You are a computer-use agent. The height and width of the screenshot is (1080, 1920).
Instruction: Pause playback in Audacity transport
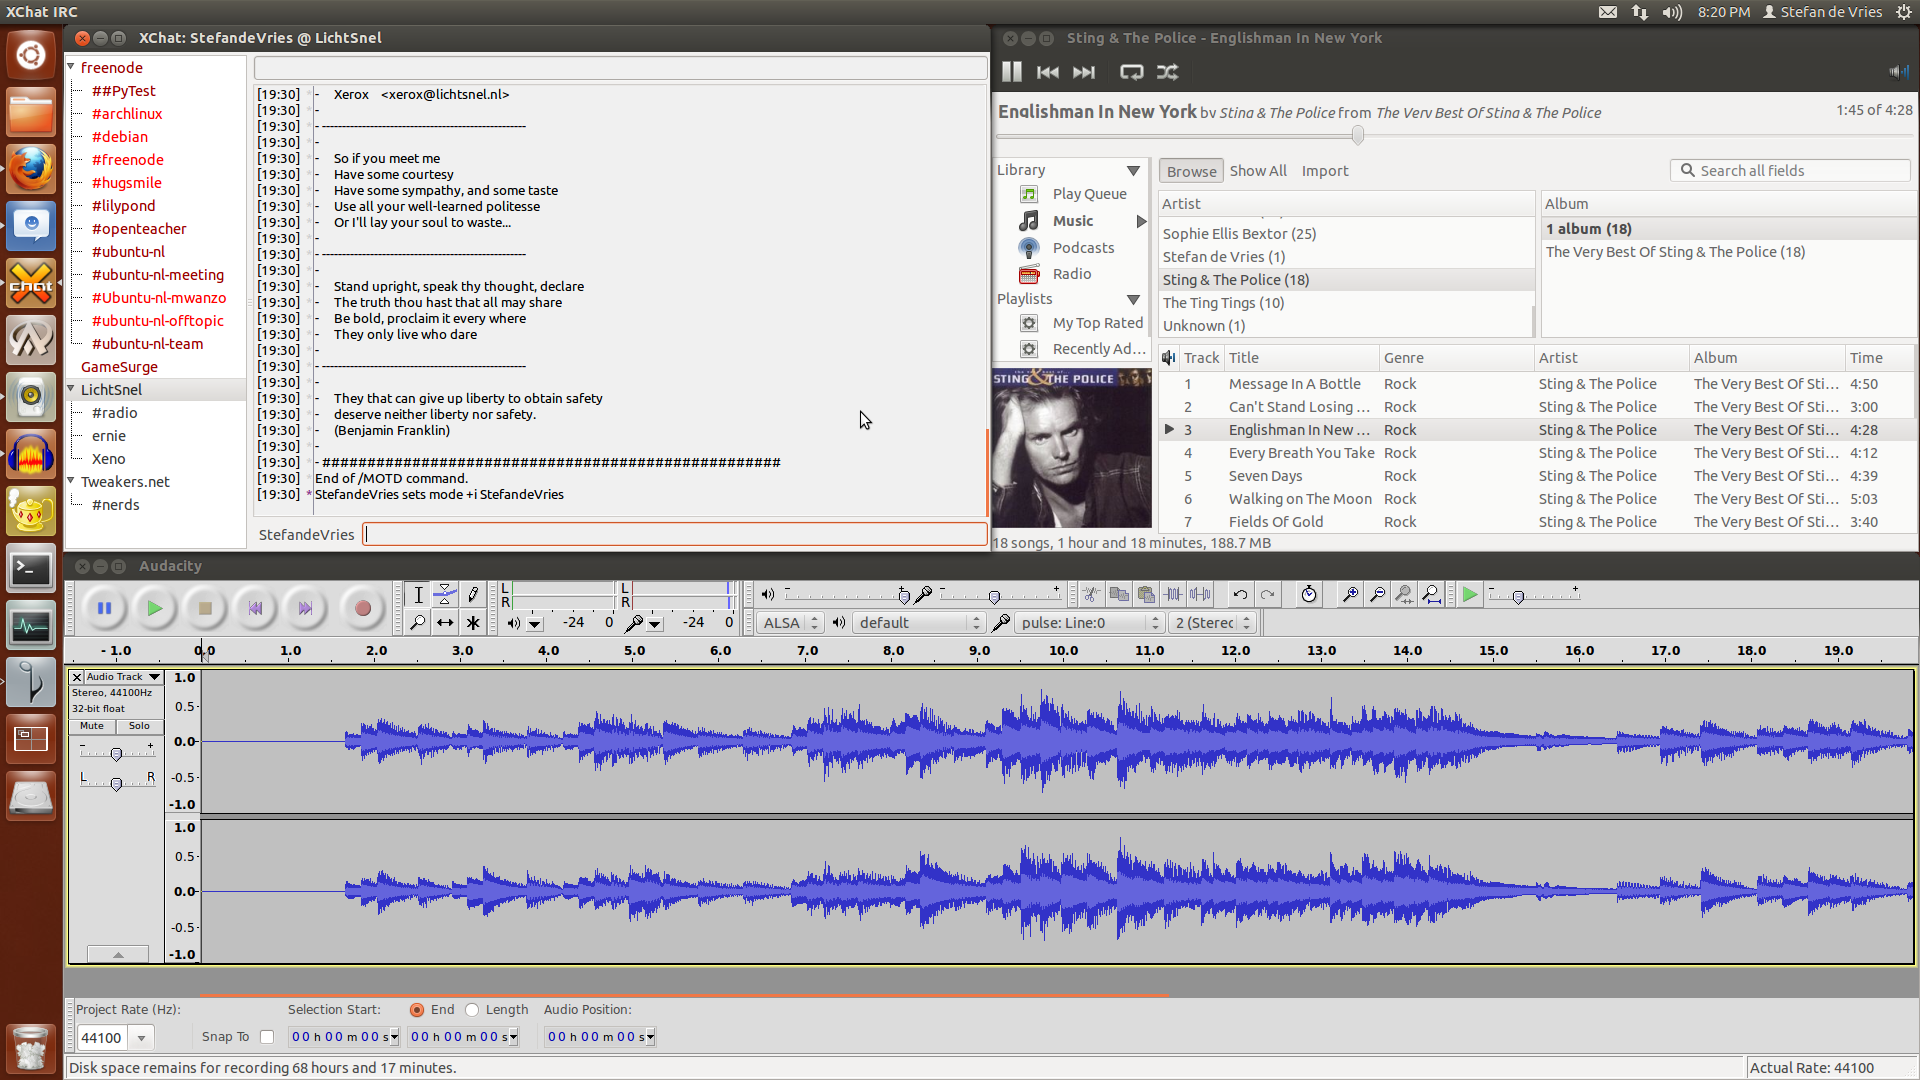[x=104, y=608]
